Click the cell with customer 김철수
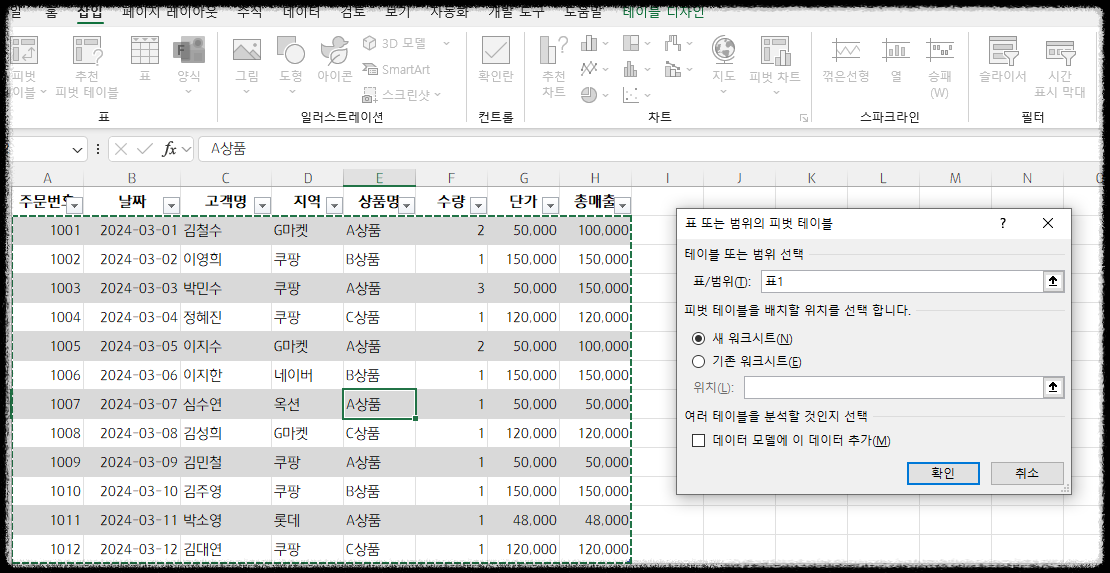This screenshot has height=573, width=1110. point(226,229)
